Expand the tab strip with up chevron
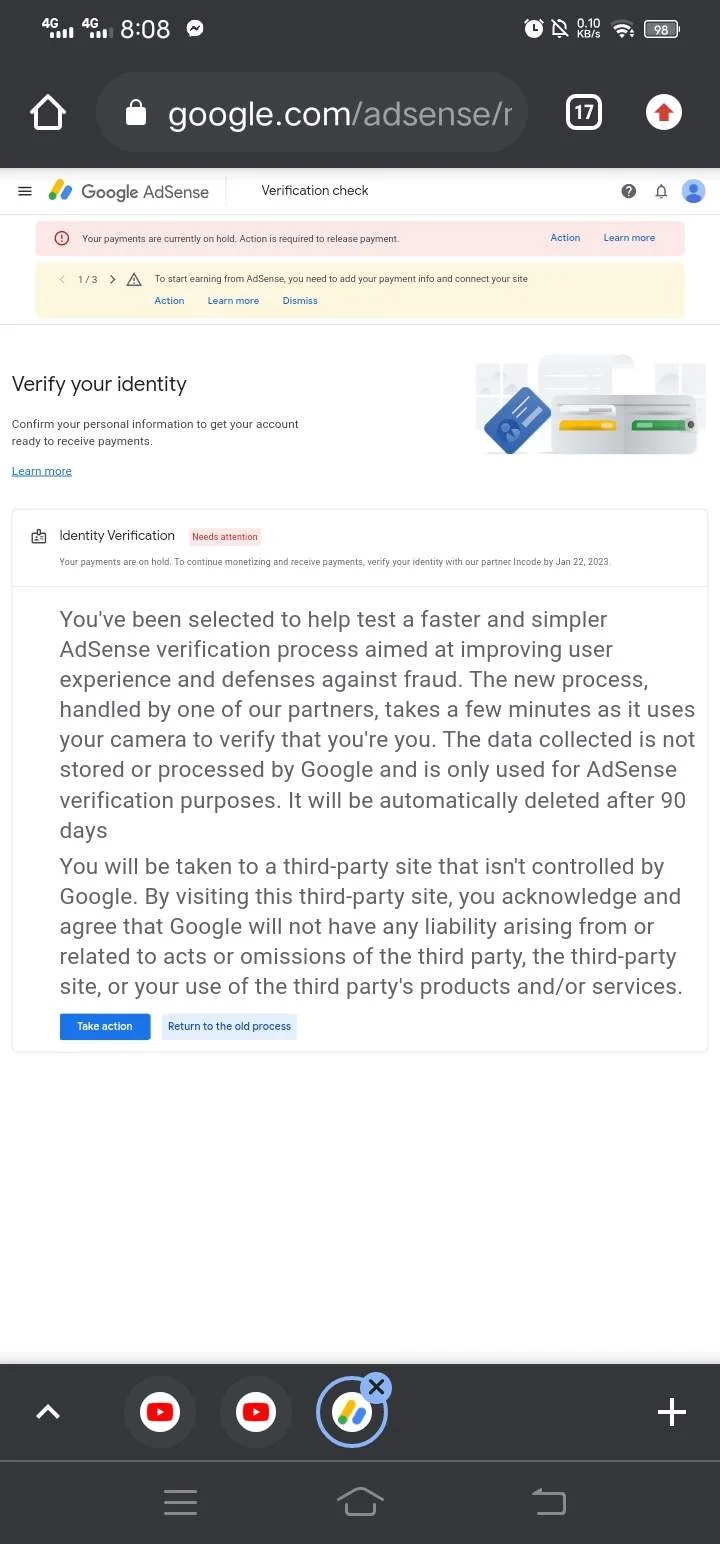Viewport: 720px width, 1544px height. pyautogui.click(x=48, y=1412)
